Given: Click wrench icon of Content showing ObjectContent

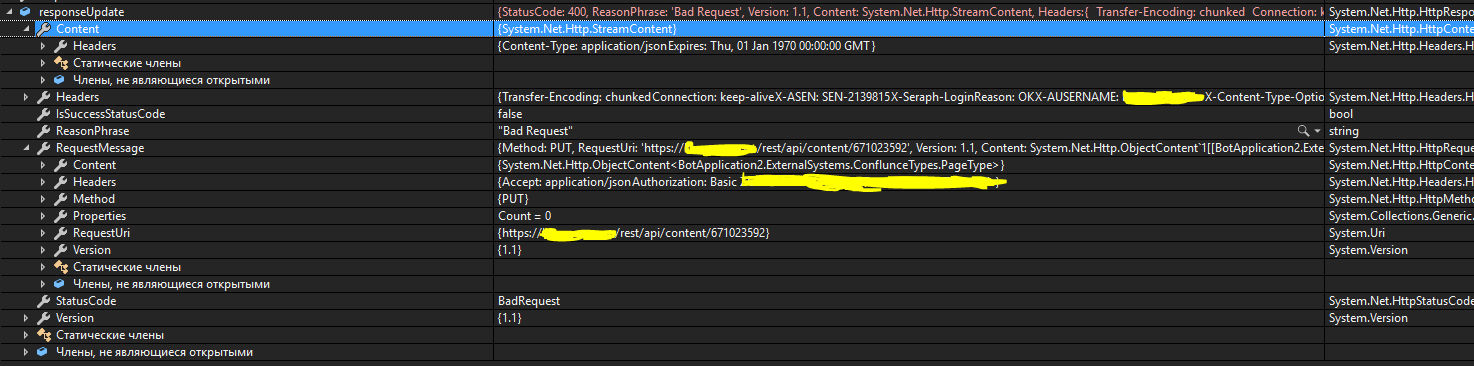Looking at the screenshot, I should tap(60, 165).
